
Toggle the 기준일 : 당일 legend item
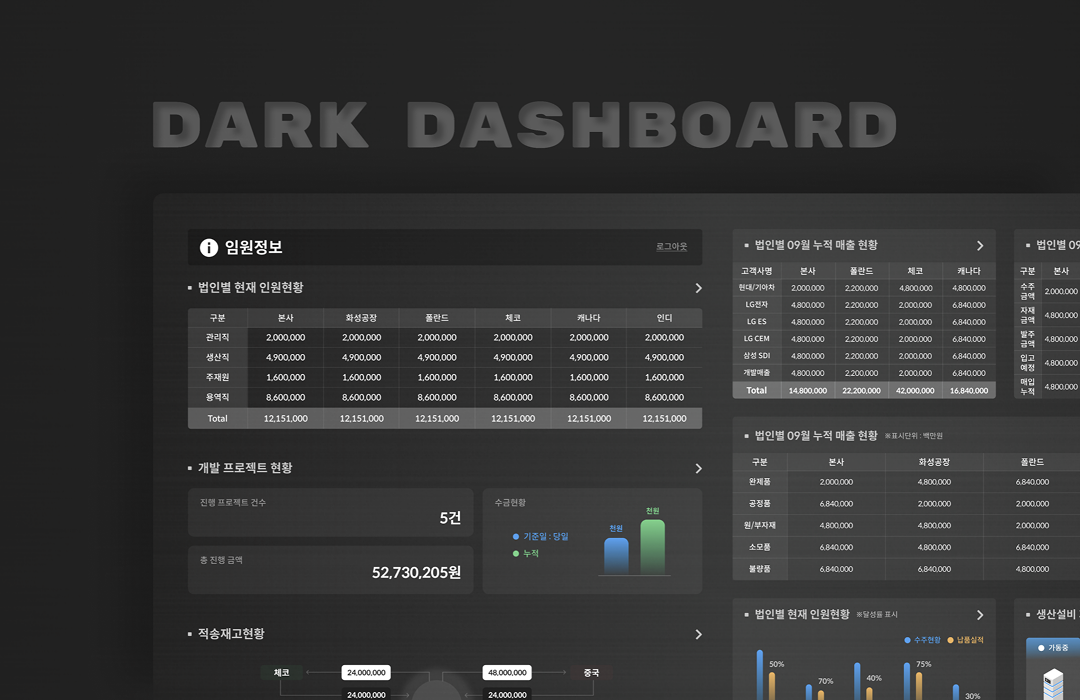pos(540,537)
